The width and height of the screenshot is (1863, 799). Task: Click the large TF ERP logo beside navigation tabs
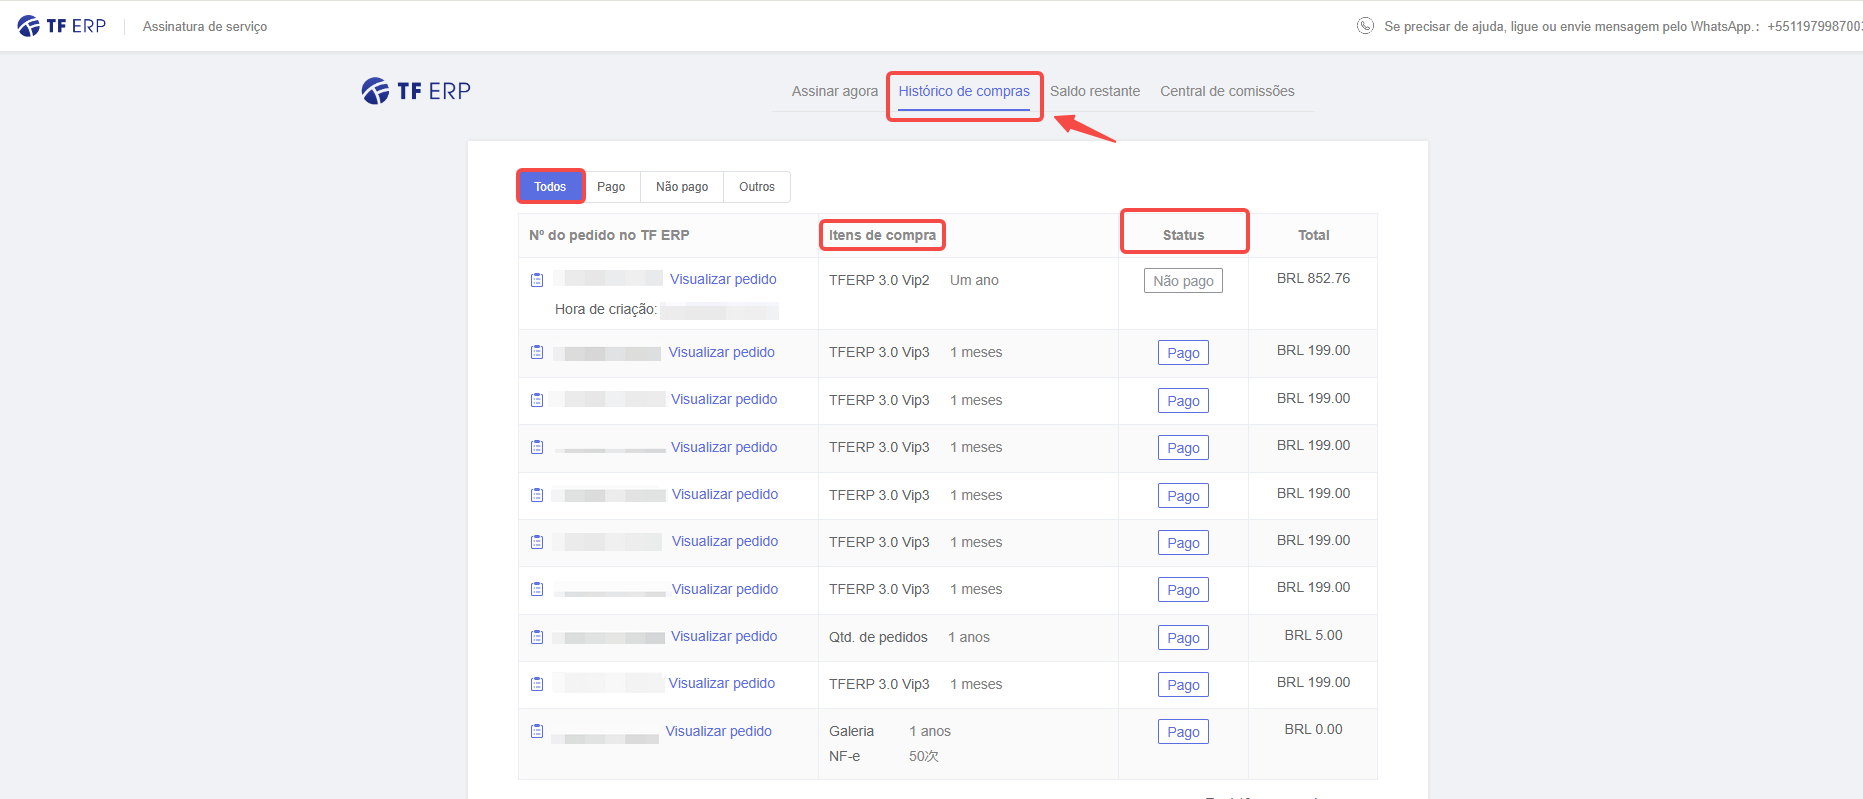click(x=416, y=91)
